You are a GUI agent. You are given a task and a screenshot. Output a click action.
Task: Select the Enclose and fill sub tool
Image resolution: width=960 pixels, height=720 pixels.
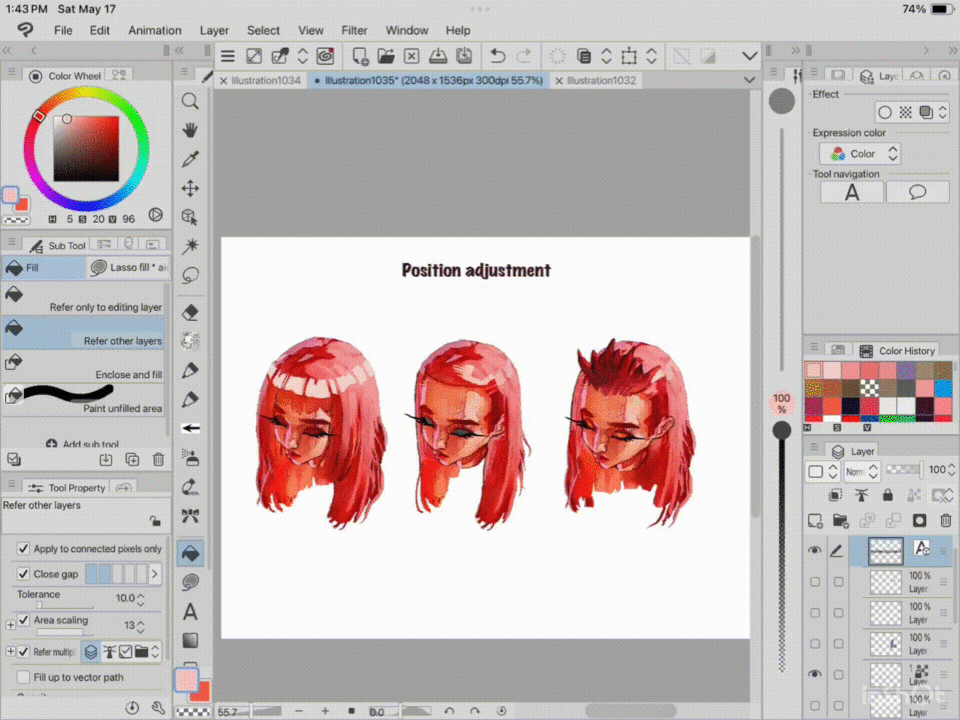pos(84,367)
